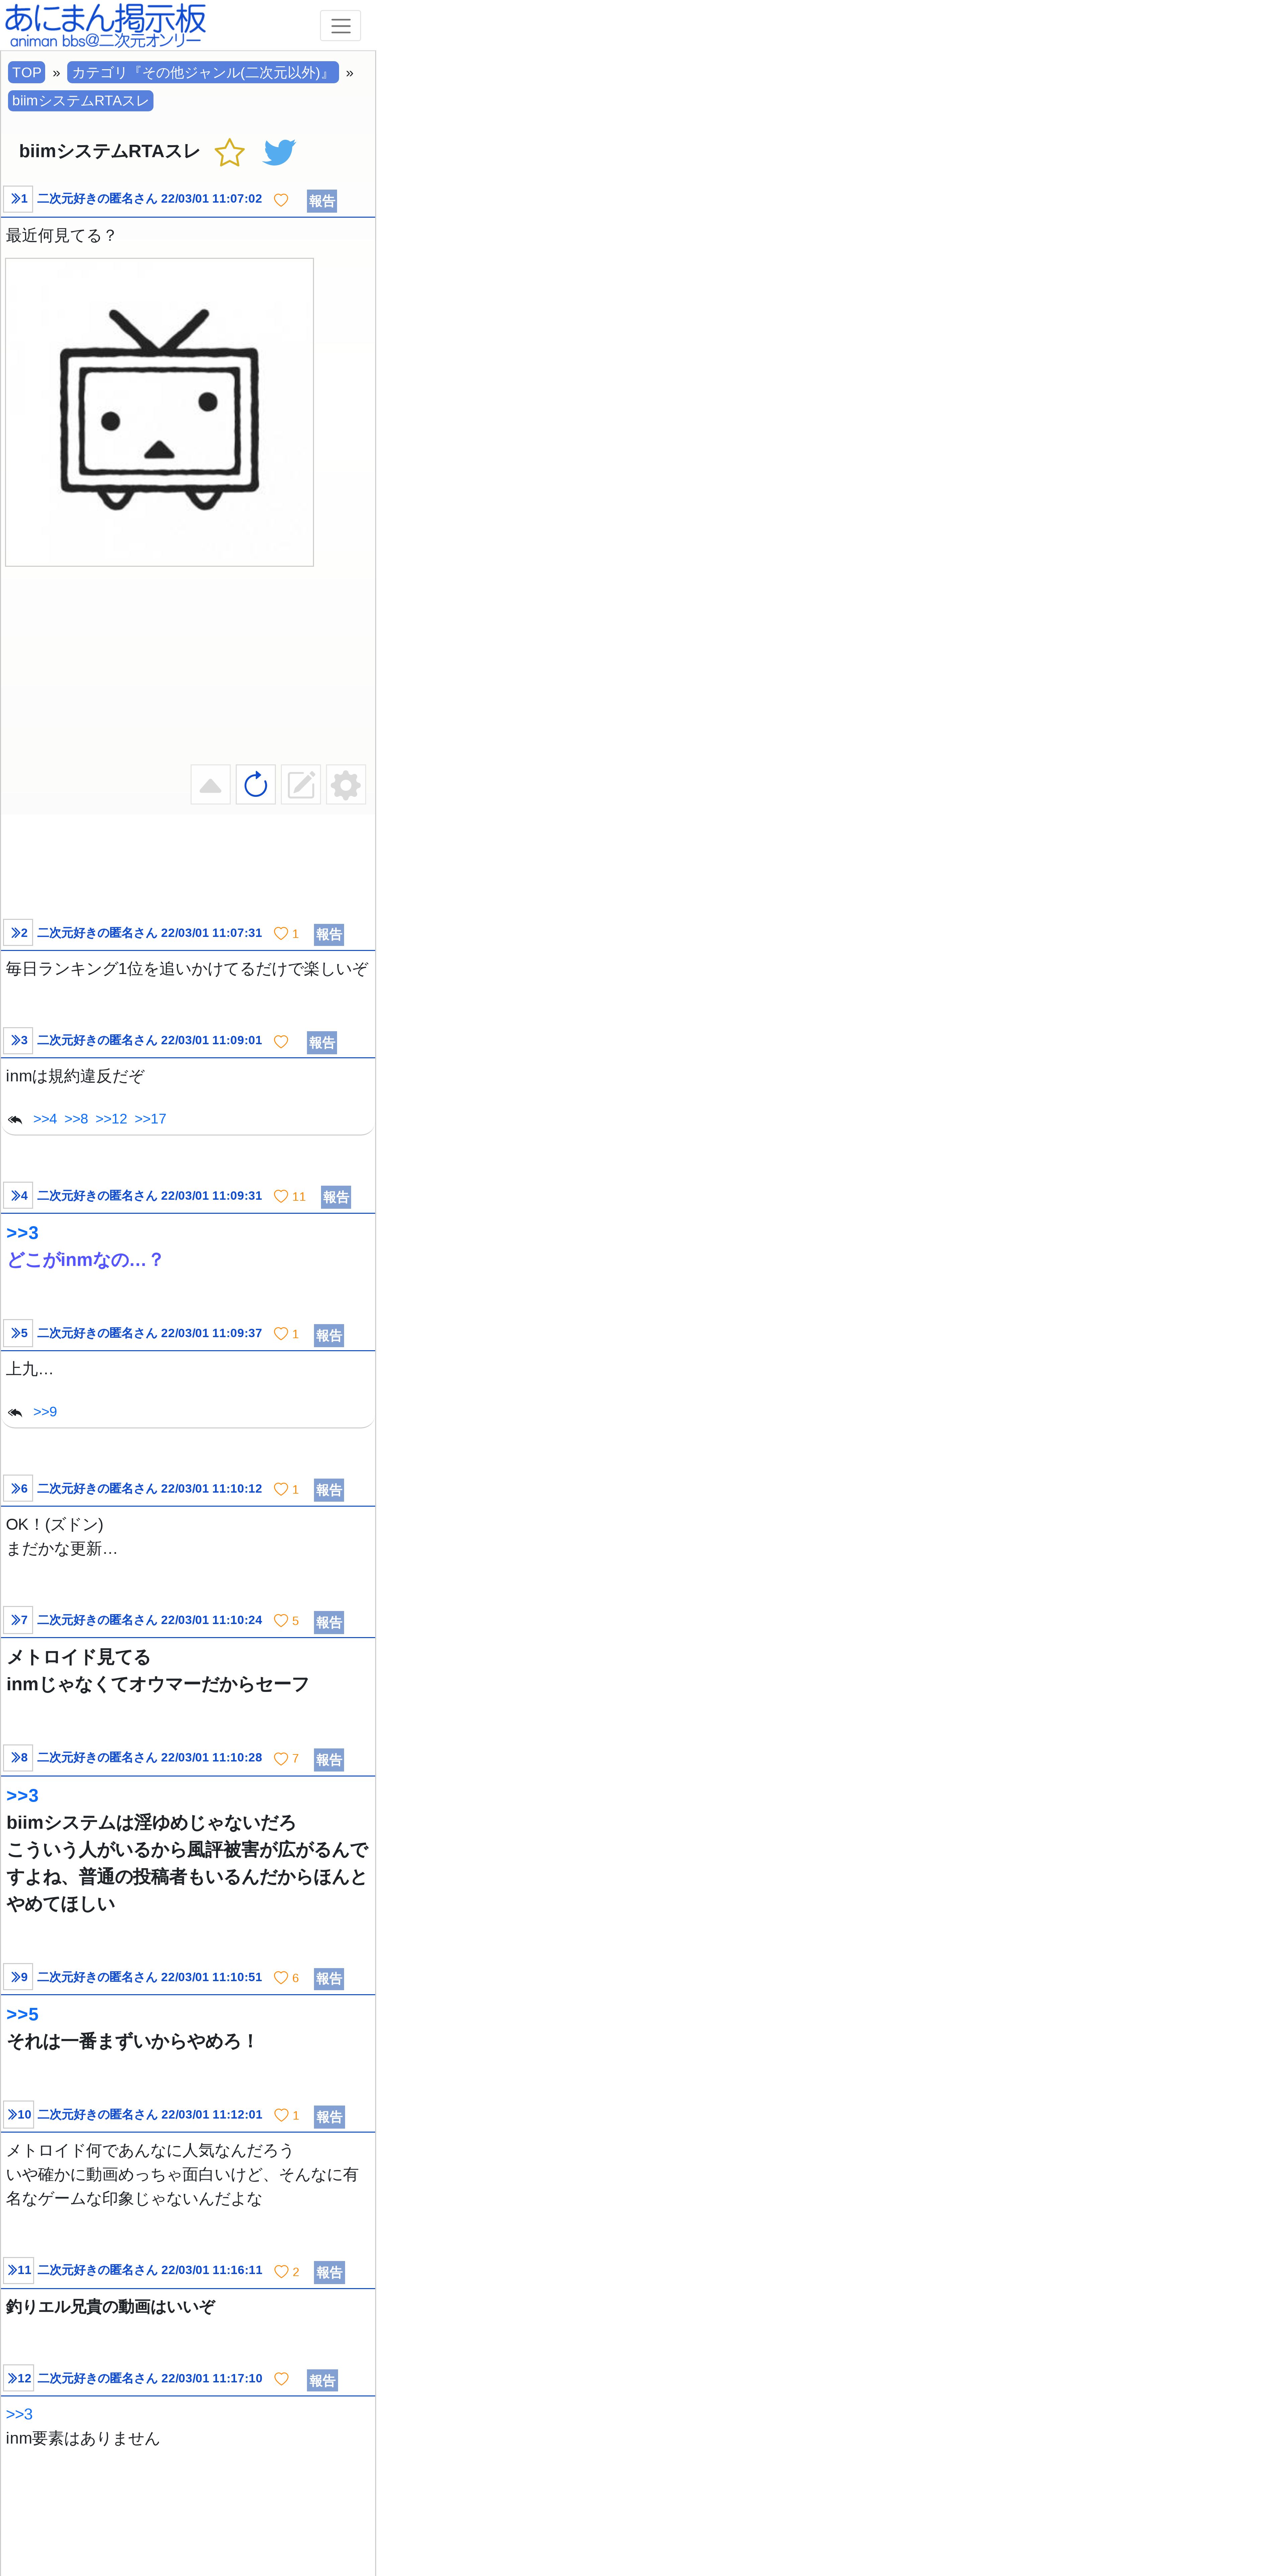Report post 12 with the 報告 button
This screenshot has width=1288, height=2576.
pos(322,2381)
